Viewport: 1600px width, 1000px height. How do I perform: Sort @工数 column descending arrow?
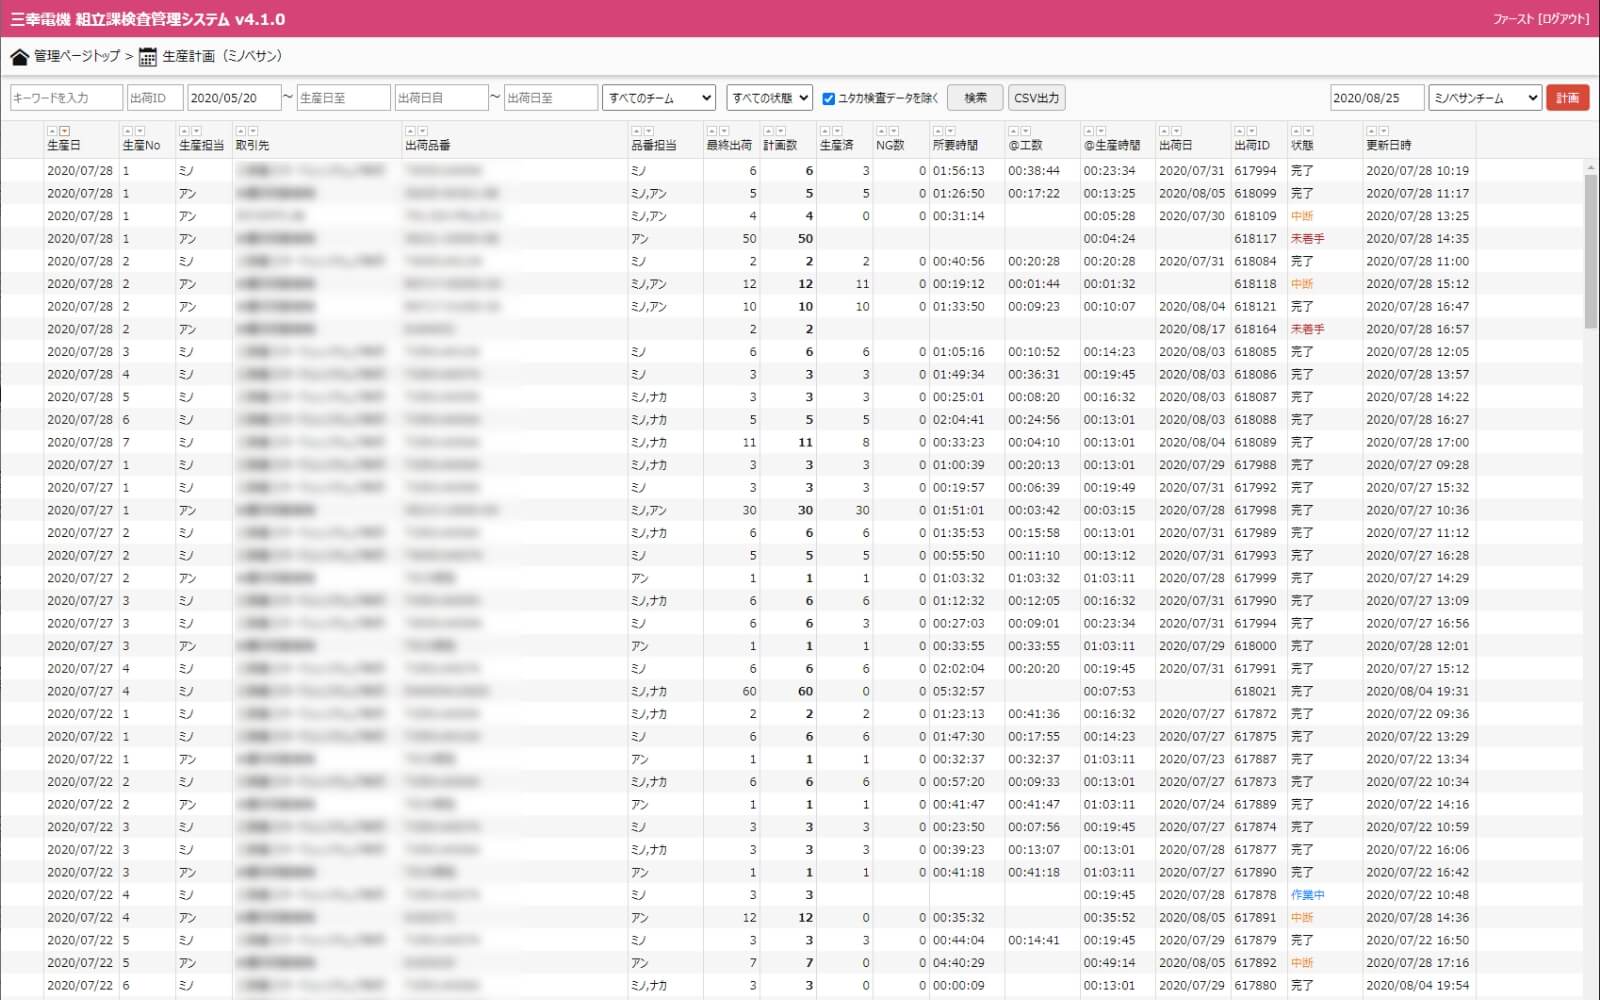coord(1025,131)
